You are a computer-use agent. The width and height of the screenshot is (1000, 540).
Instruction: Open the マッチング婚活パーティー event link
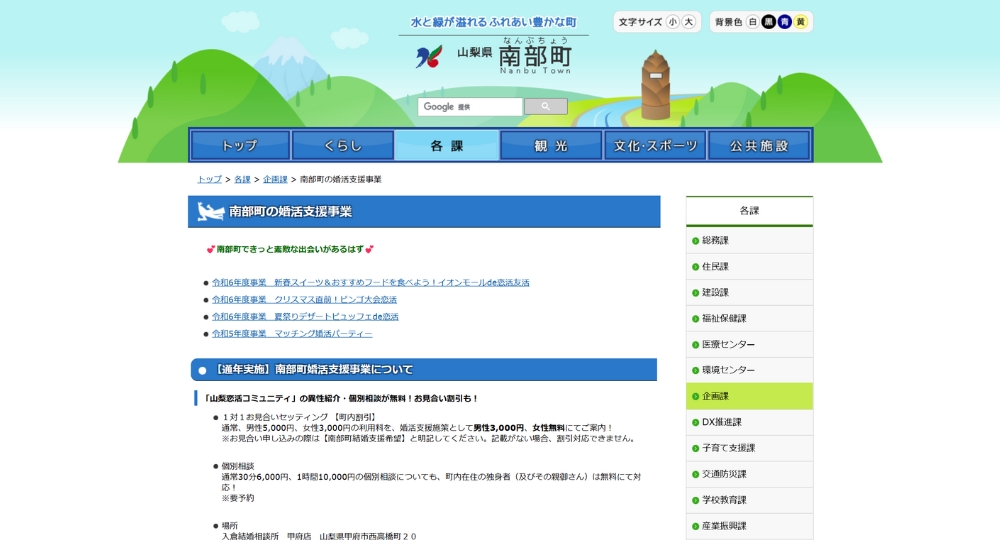(x=292, y=333)
